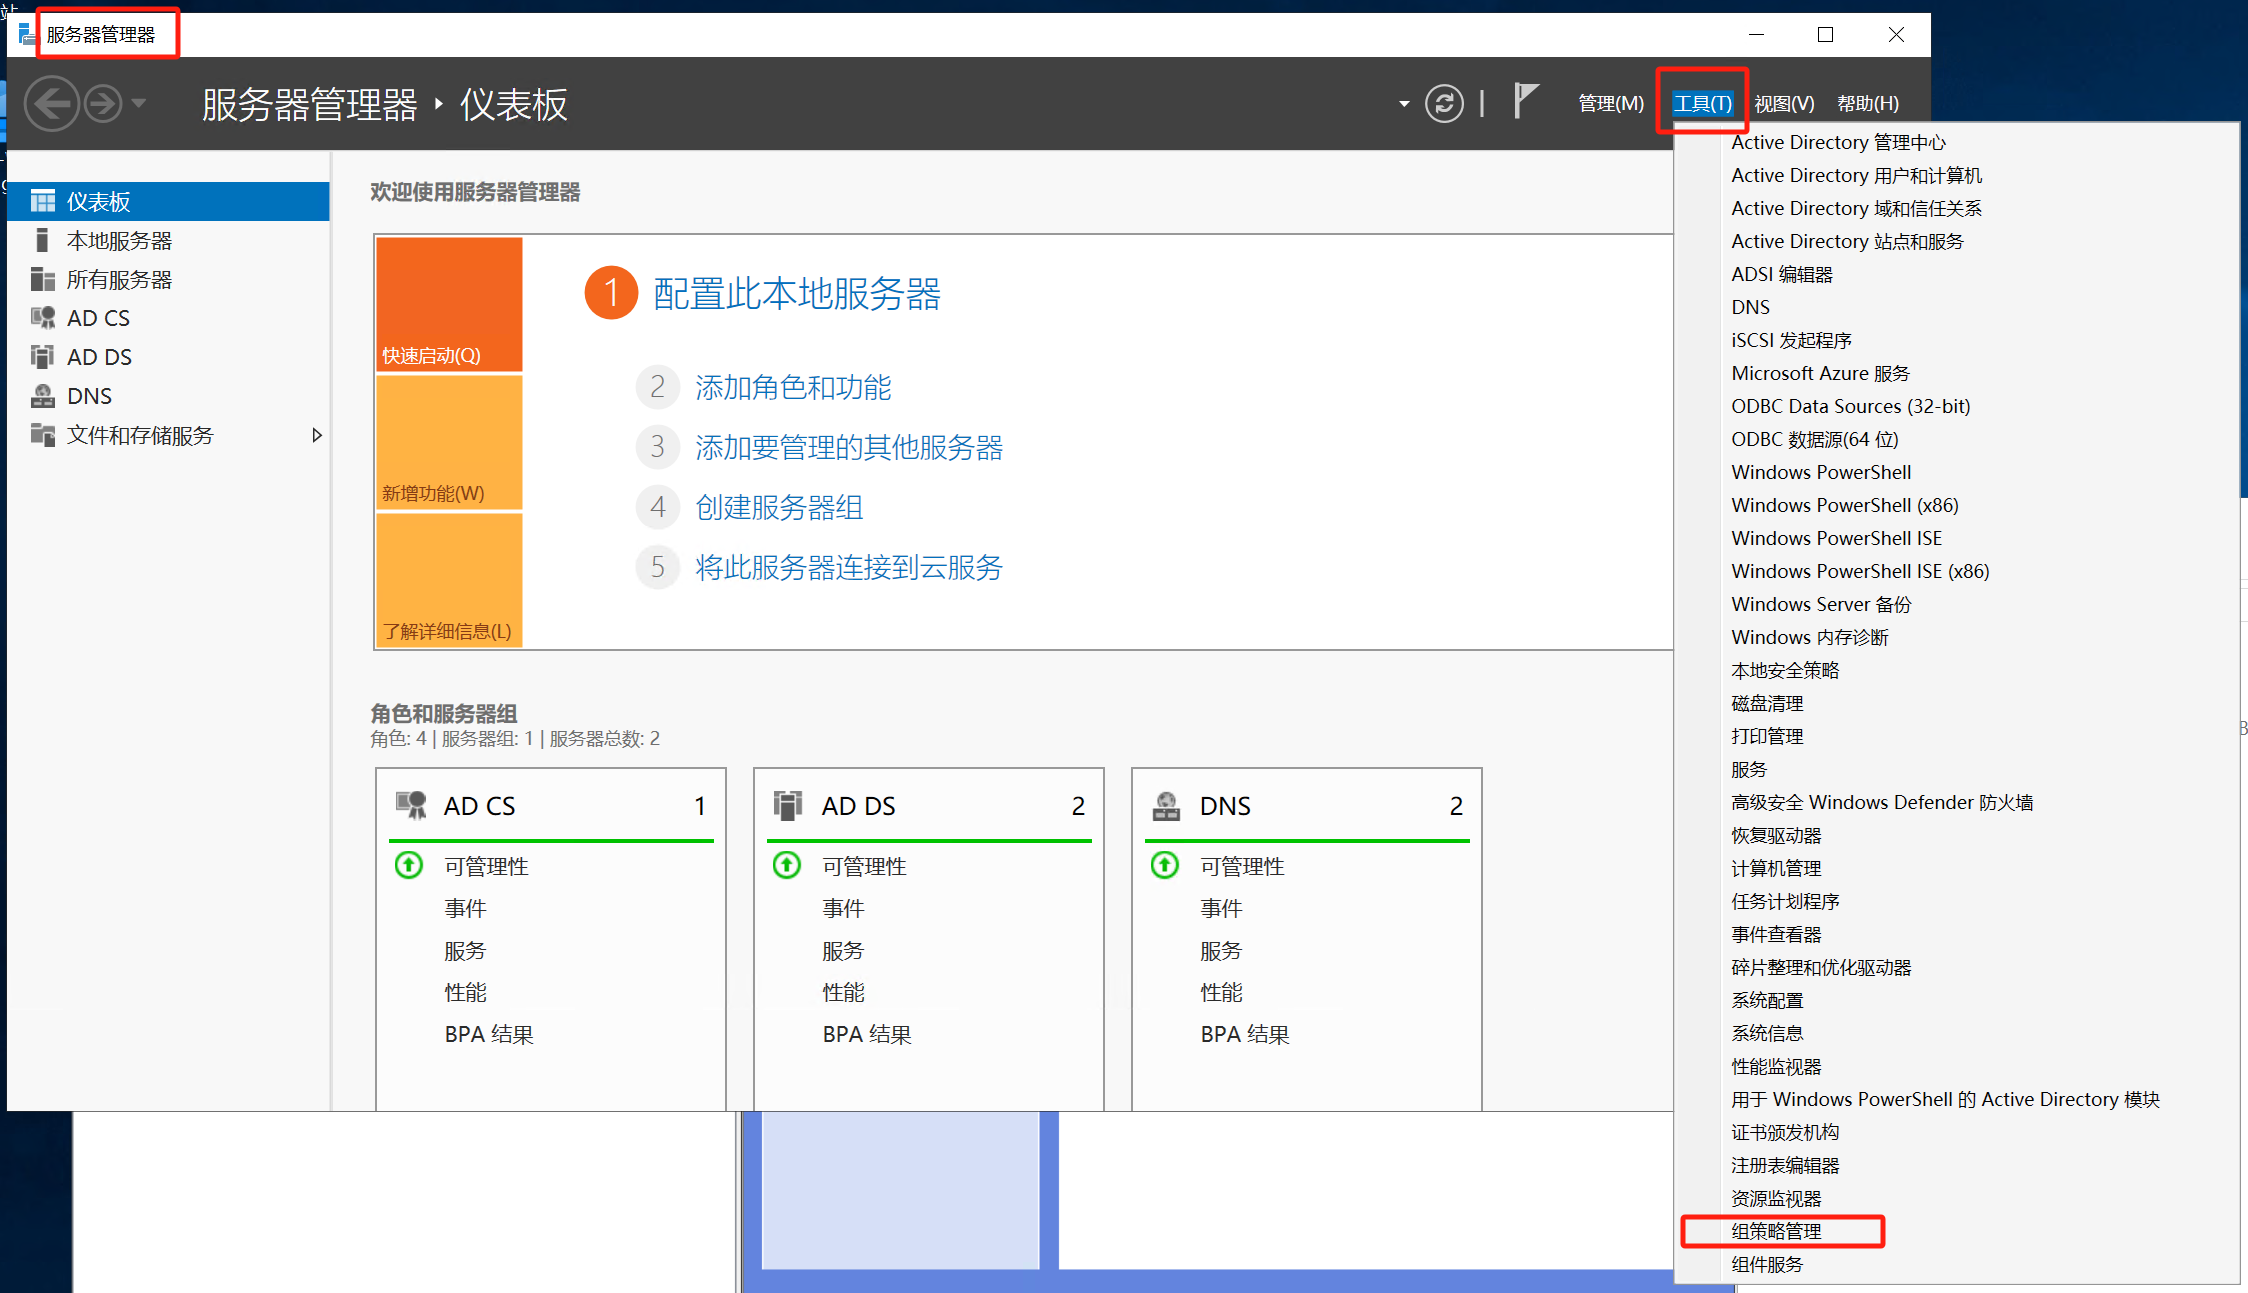This screenshot has width=2248, height=1293.
Task: Choose 任务计划程序 from tools menu
Action: (1785, 901)
